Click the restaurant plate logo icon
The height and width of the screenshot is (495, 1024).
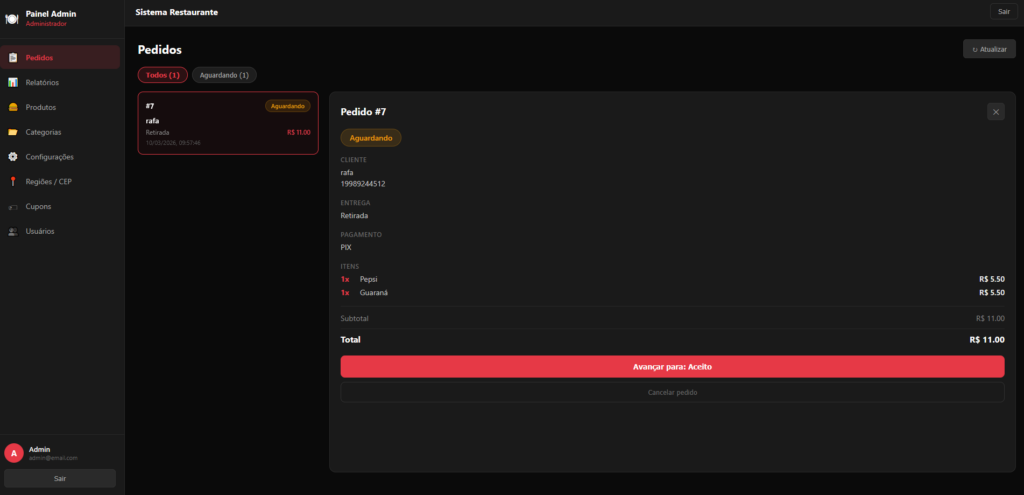tap(12, 18)
